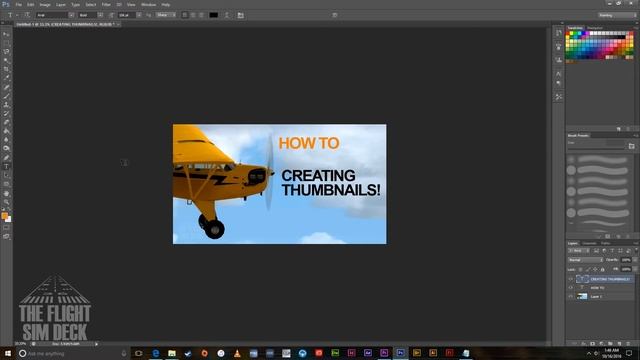The height and width of the screenshot is (360, 640).
Task: Select the Layer 1 thumbnail
Action: click(582, 297)
